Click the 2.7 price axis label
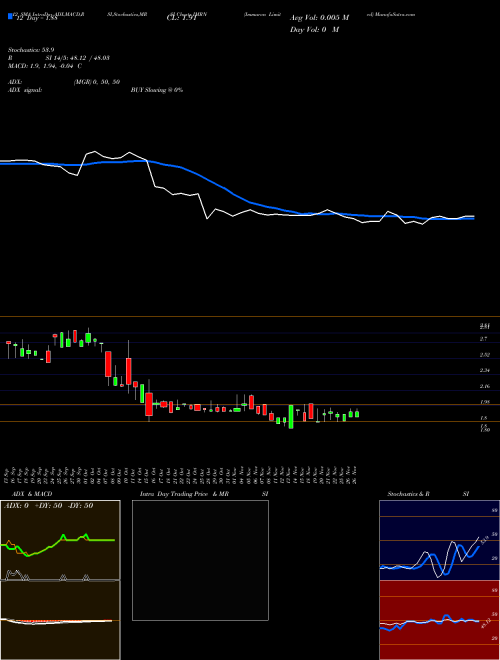The width and height of the screenshot is (500, 660). (484, 338)
